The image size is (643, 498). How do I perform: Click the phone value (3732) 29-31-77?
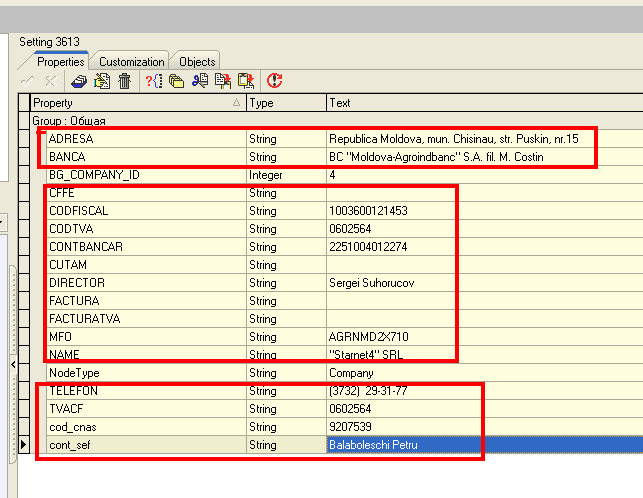pos(368,391)
